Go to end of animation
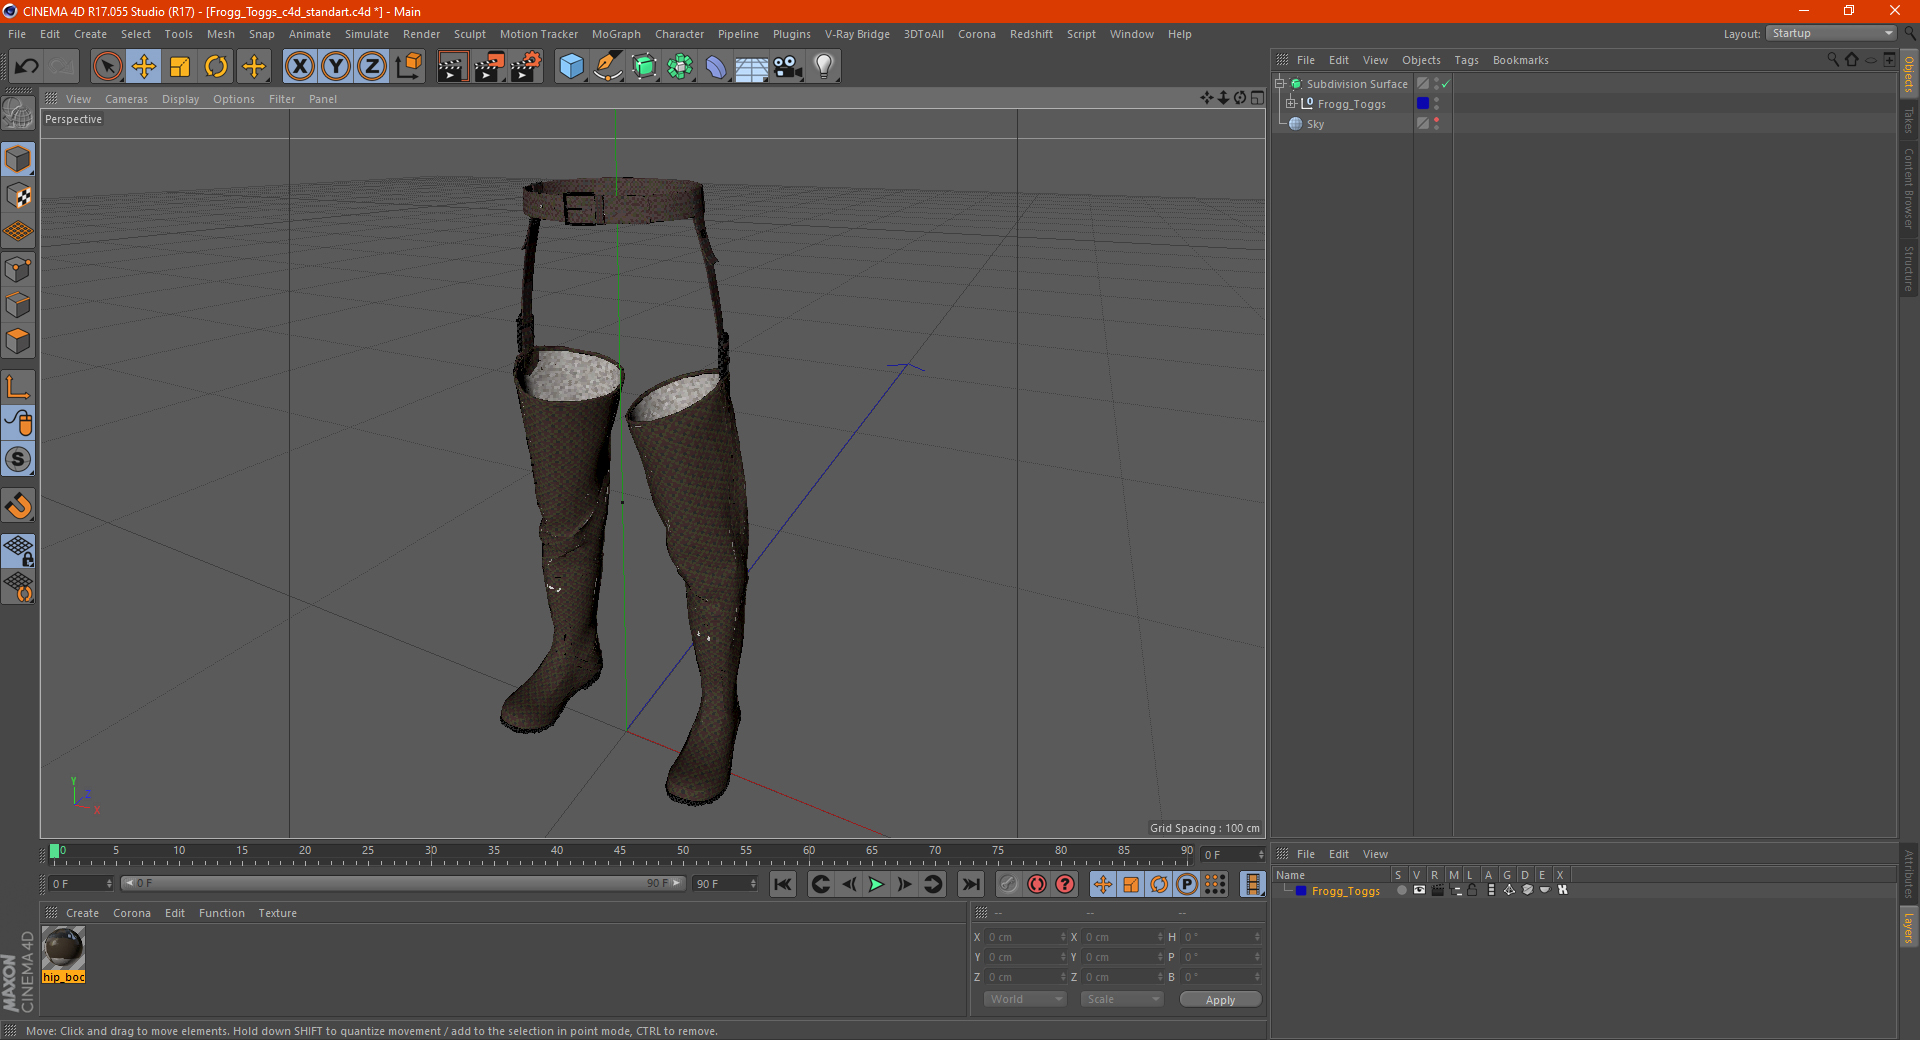The image size is (1920, 1040). pos(970,884)
